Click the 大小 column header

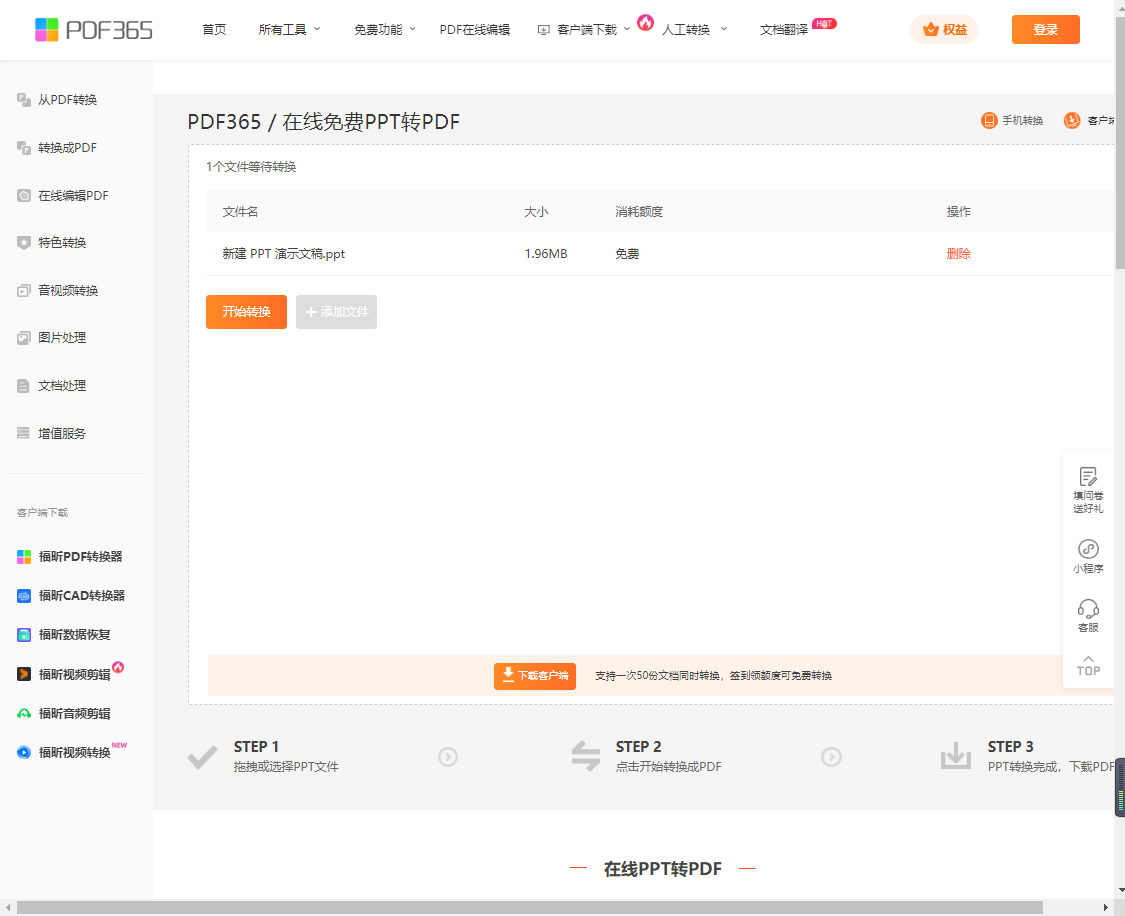coord(536,212)
